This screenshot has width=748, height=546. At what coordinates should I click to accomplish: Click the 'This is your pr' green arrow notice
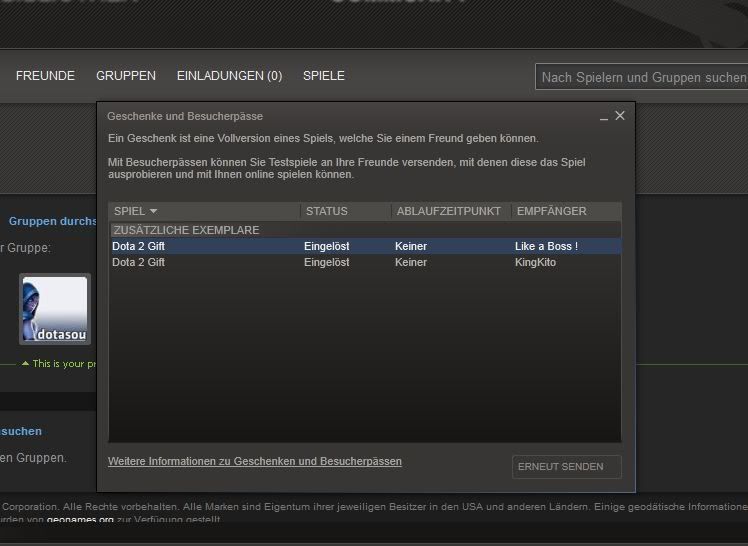(59, 364)
